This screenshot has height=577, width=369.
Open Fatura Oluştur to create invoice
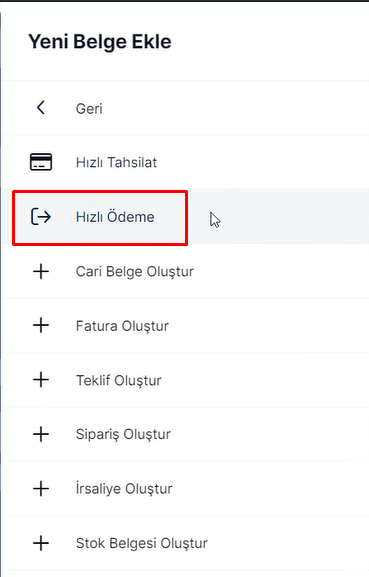(x=122, y=326)
